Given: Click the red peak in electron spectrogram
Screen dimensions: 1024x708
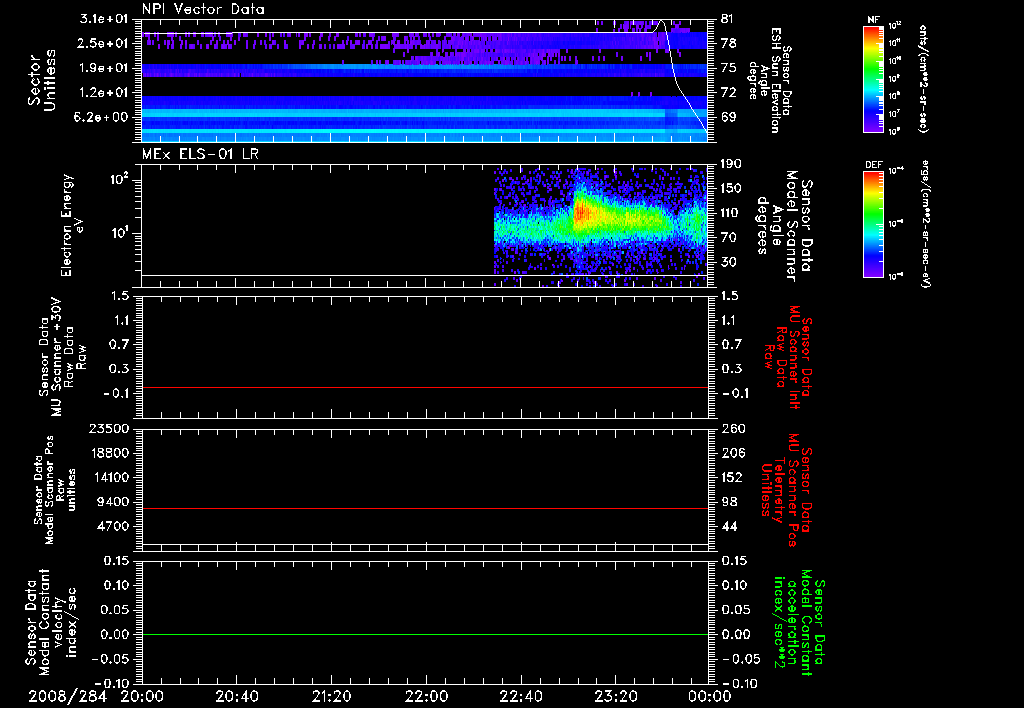Looking at the screenshot, I should click(x=580, y=213).
